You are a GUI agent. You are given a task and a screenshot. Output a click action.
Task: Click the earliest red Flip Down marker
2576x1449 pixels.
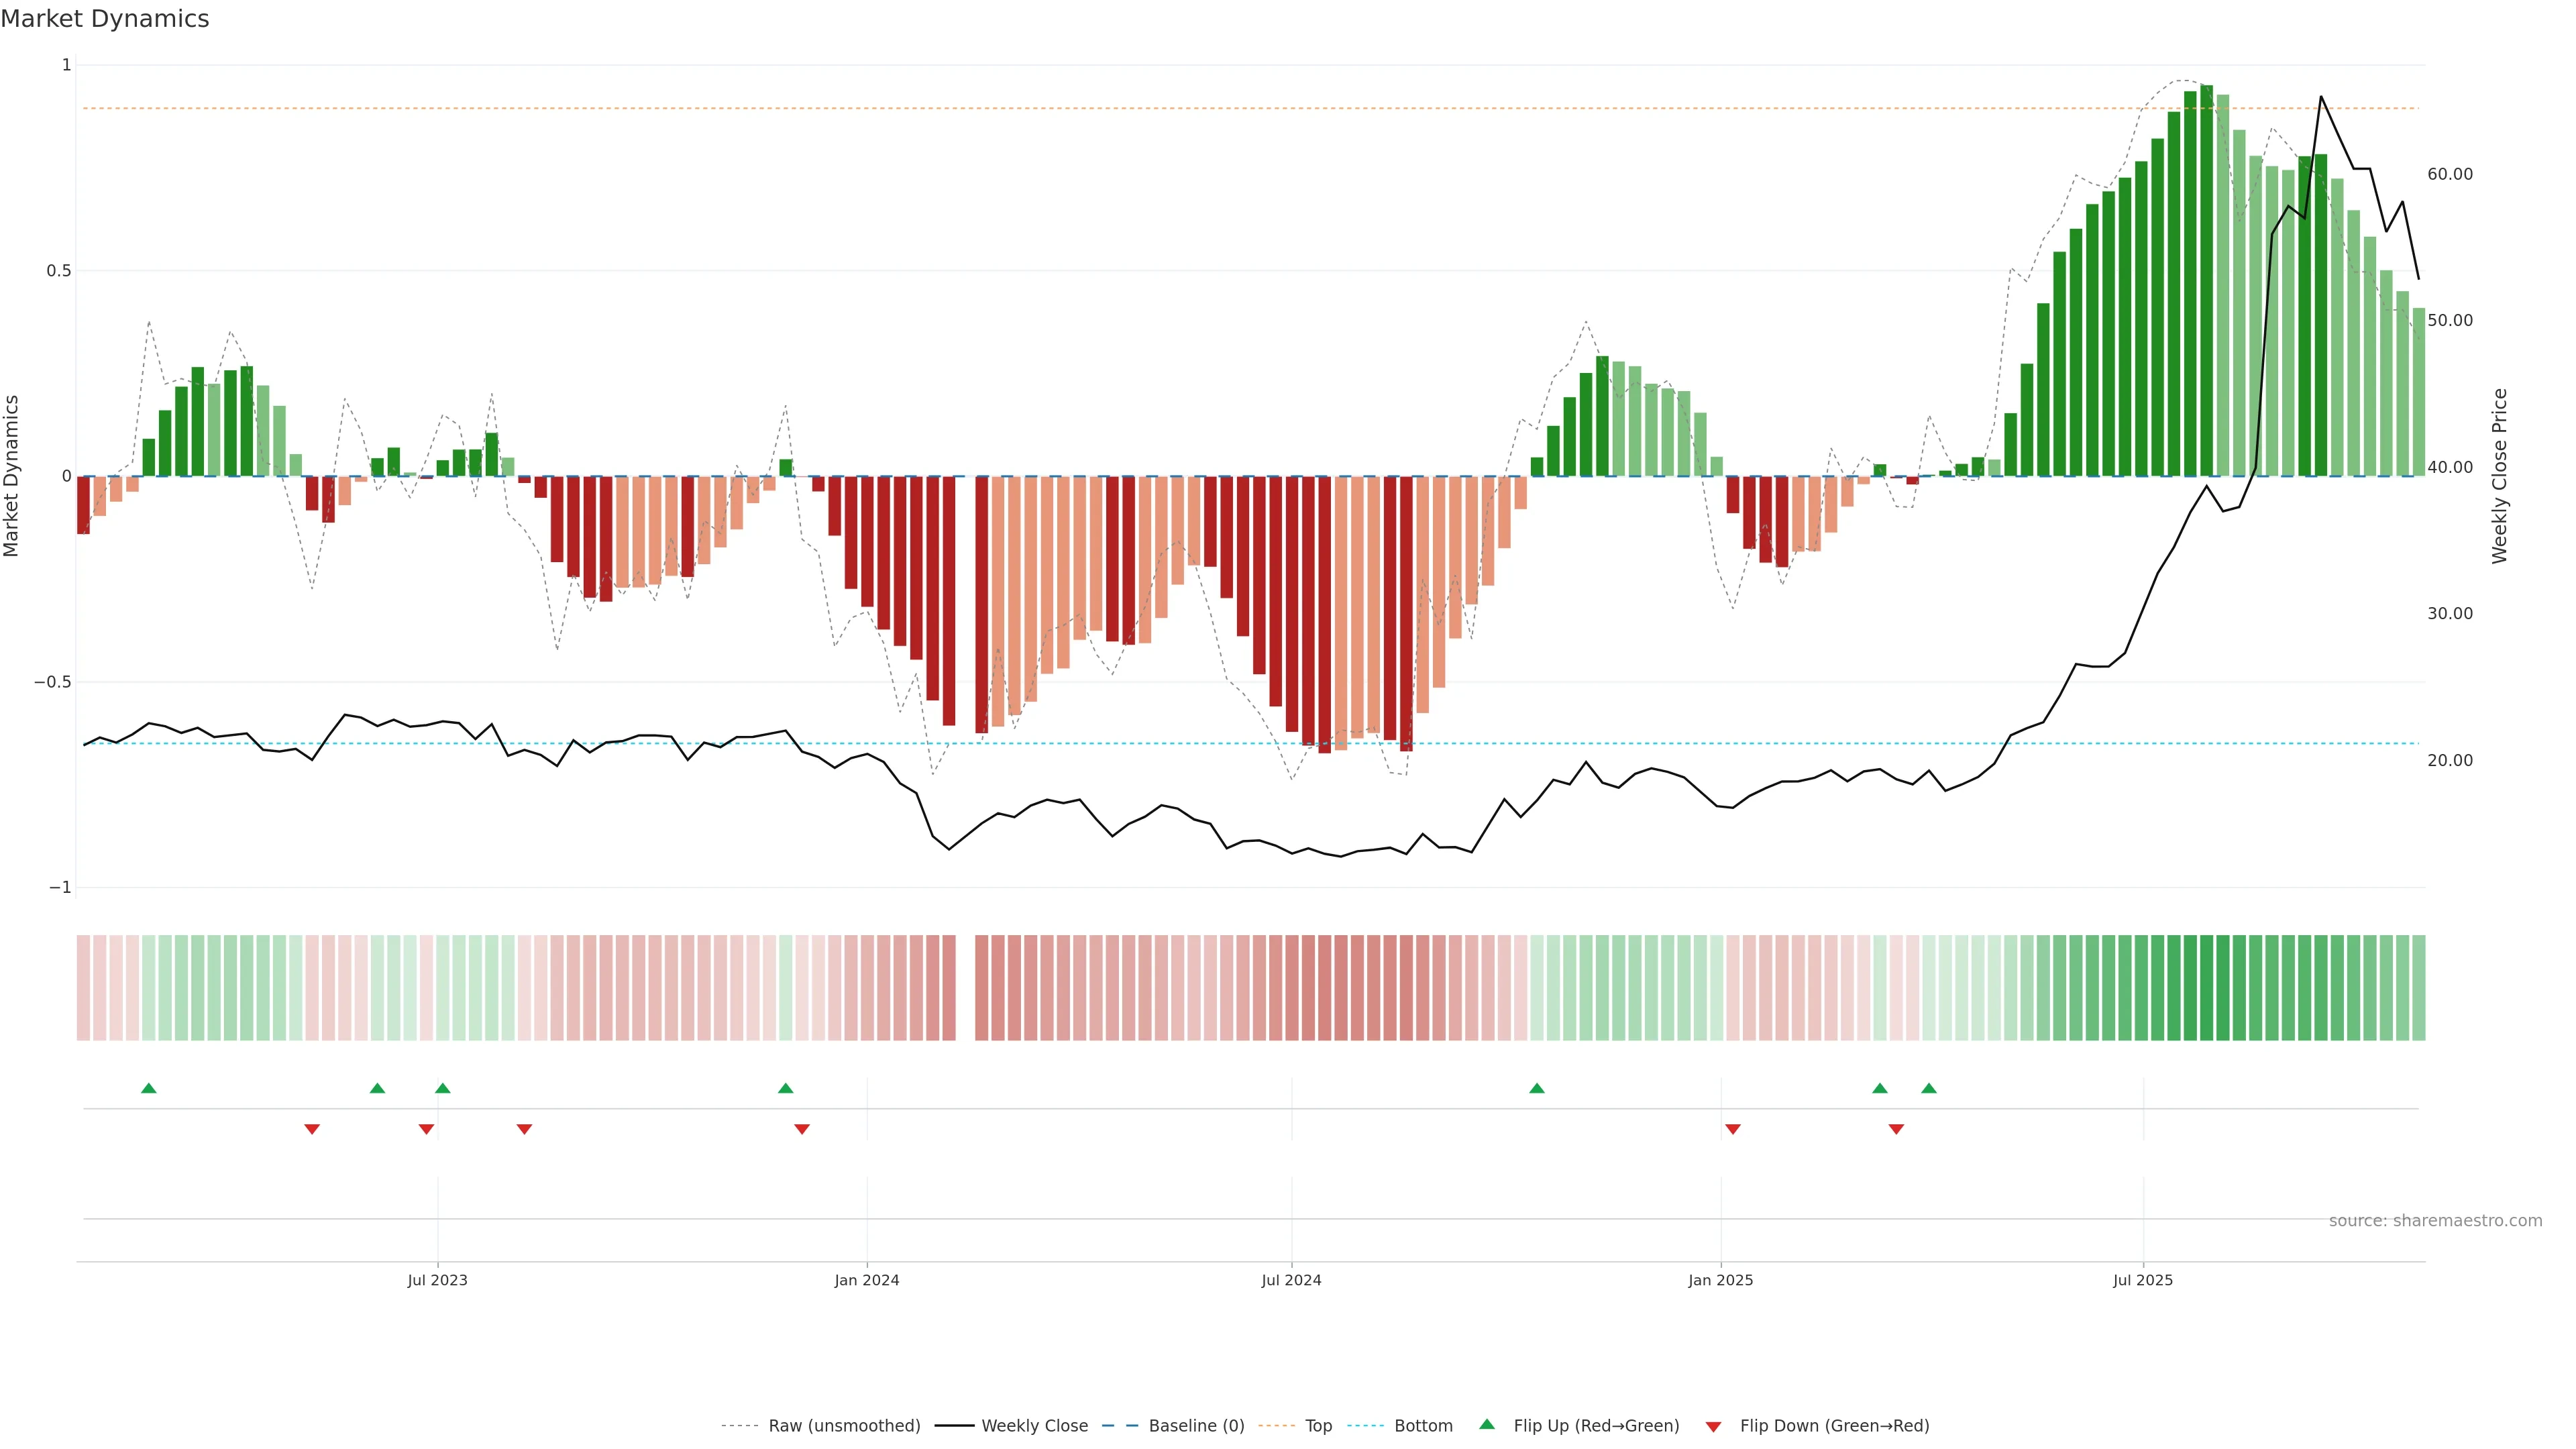click(x=312, y=1129)
